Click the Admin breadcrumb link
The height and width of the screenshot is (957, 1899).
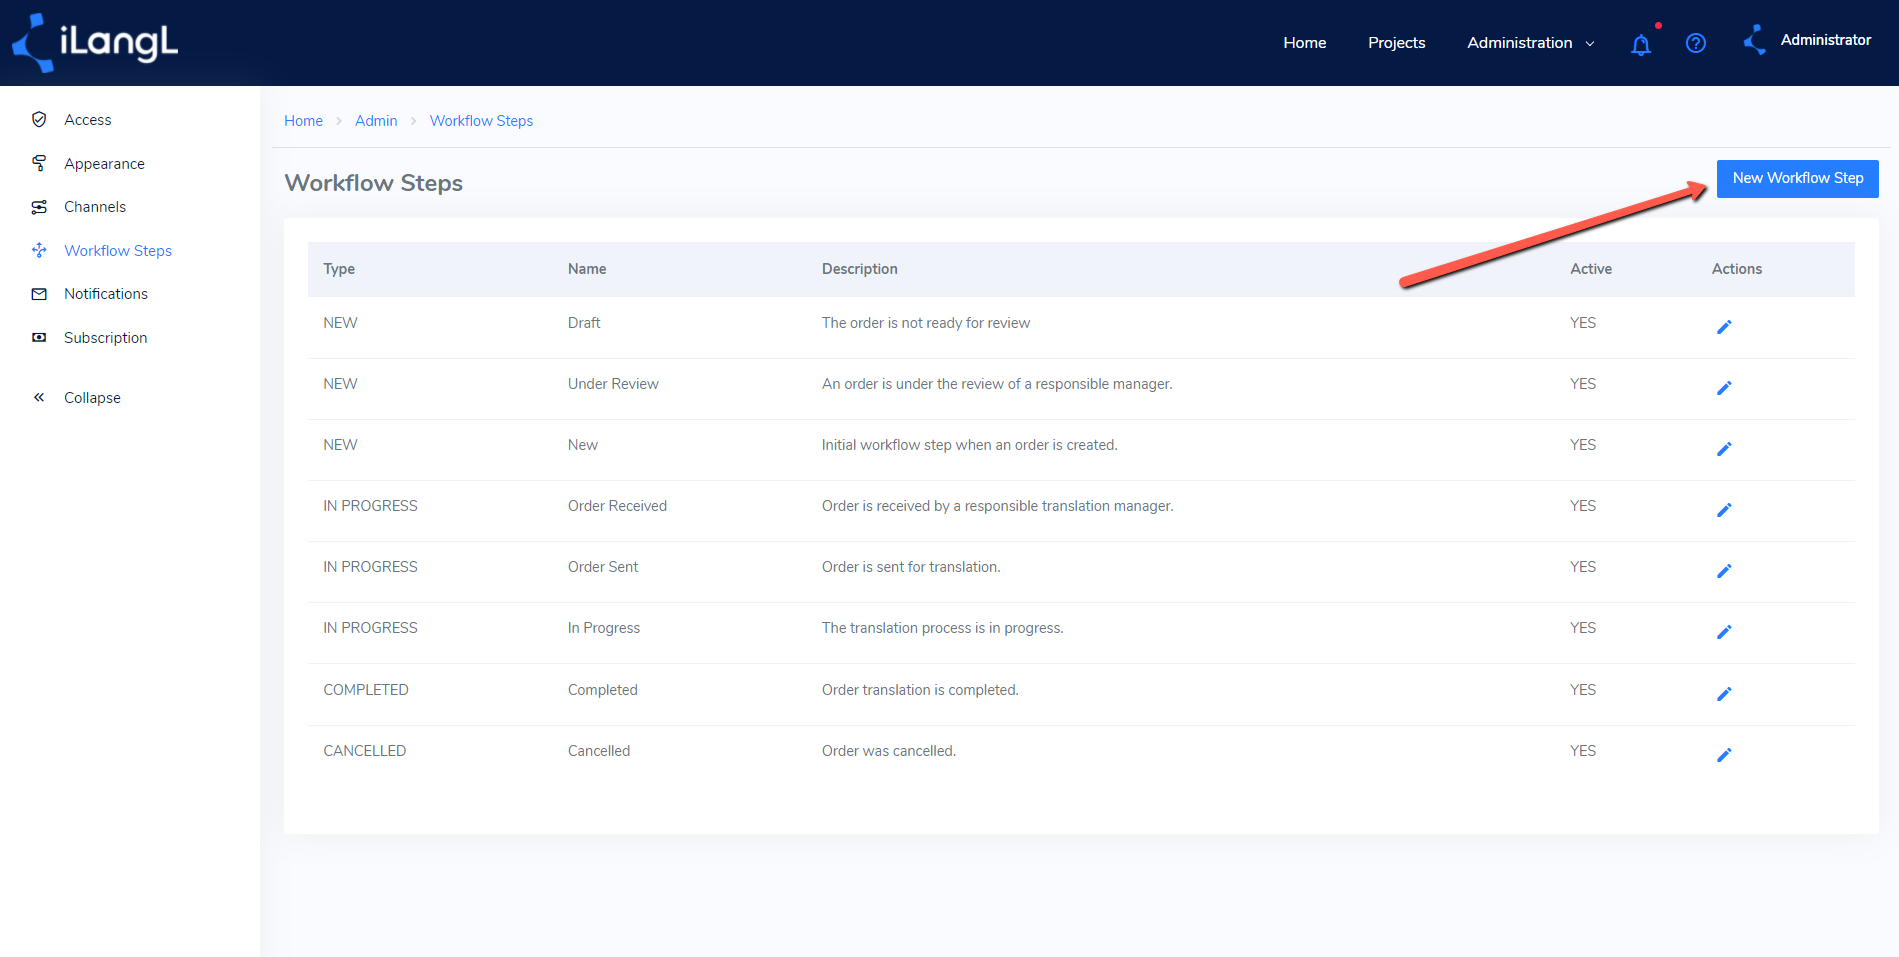point(376,121)
